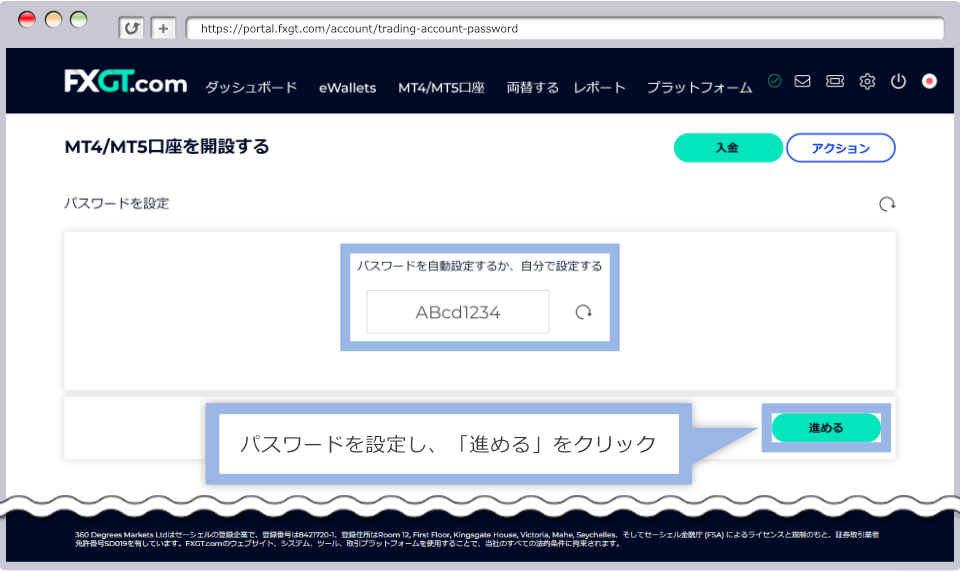The width and height of the screenshot is (960, 571).
Task: Click the refresh icon beside パスワードを設定
Action: click(x=887, y=204)
